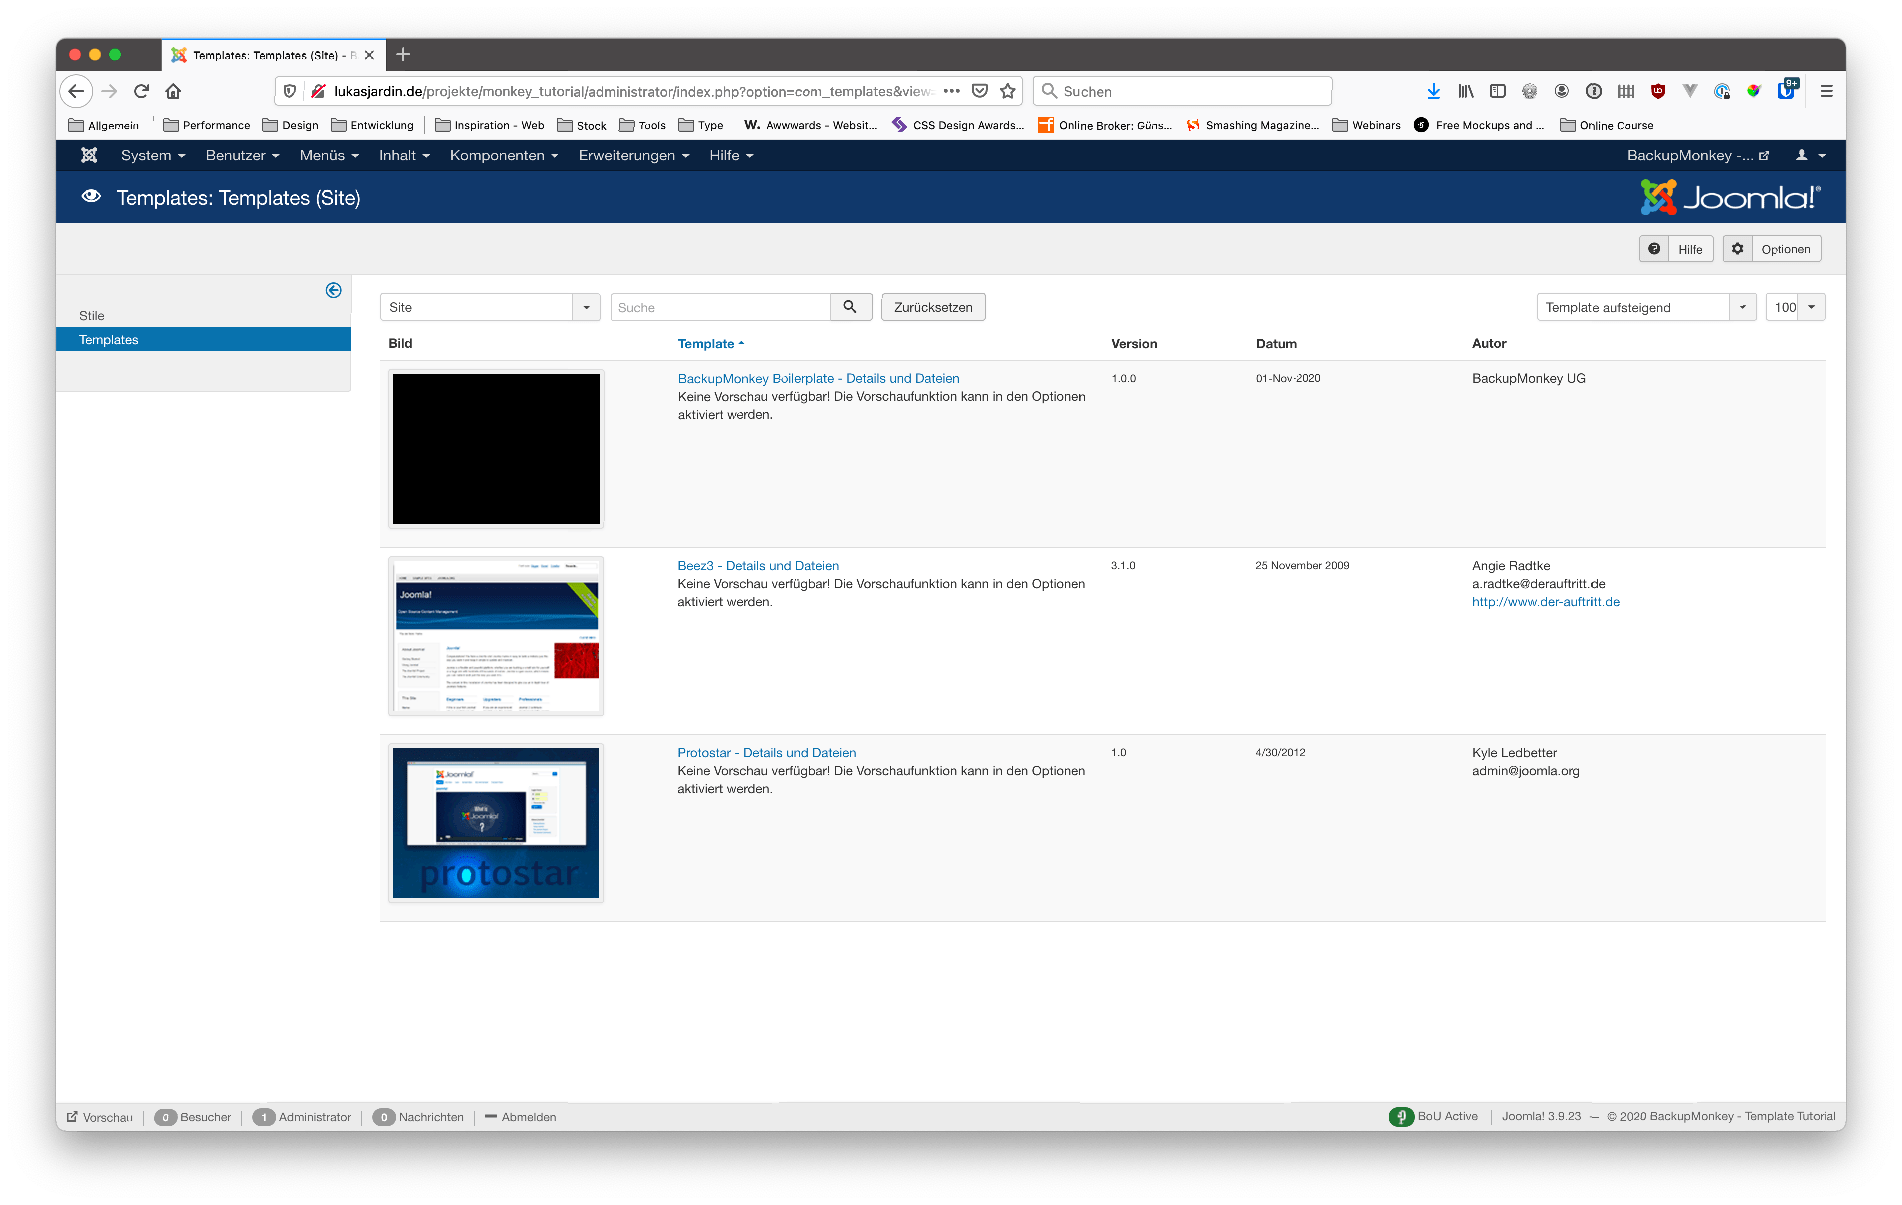The height and width of the screenshot is (1205, 1902).
Task: Click the Joomla logo icon in admin menu
Action: tap(89, 155)
